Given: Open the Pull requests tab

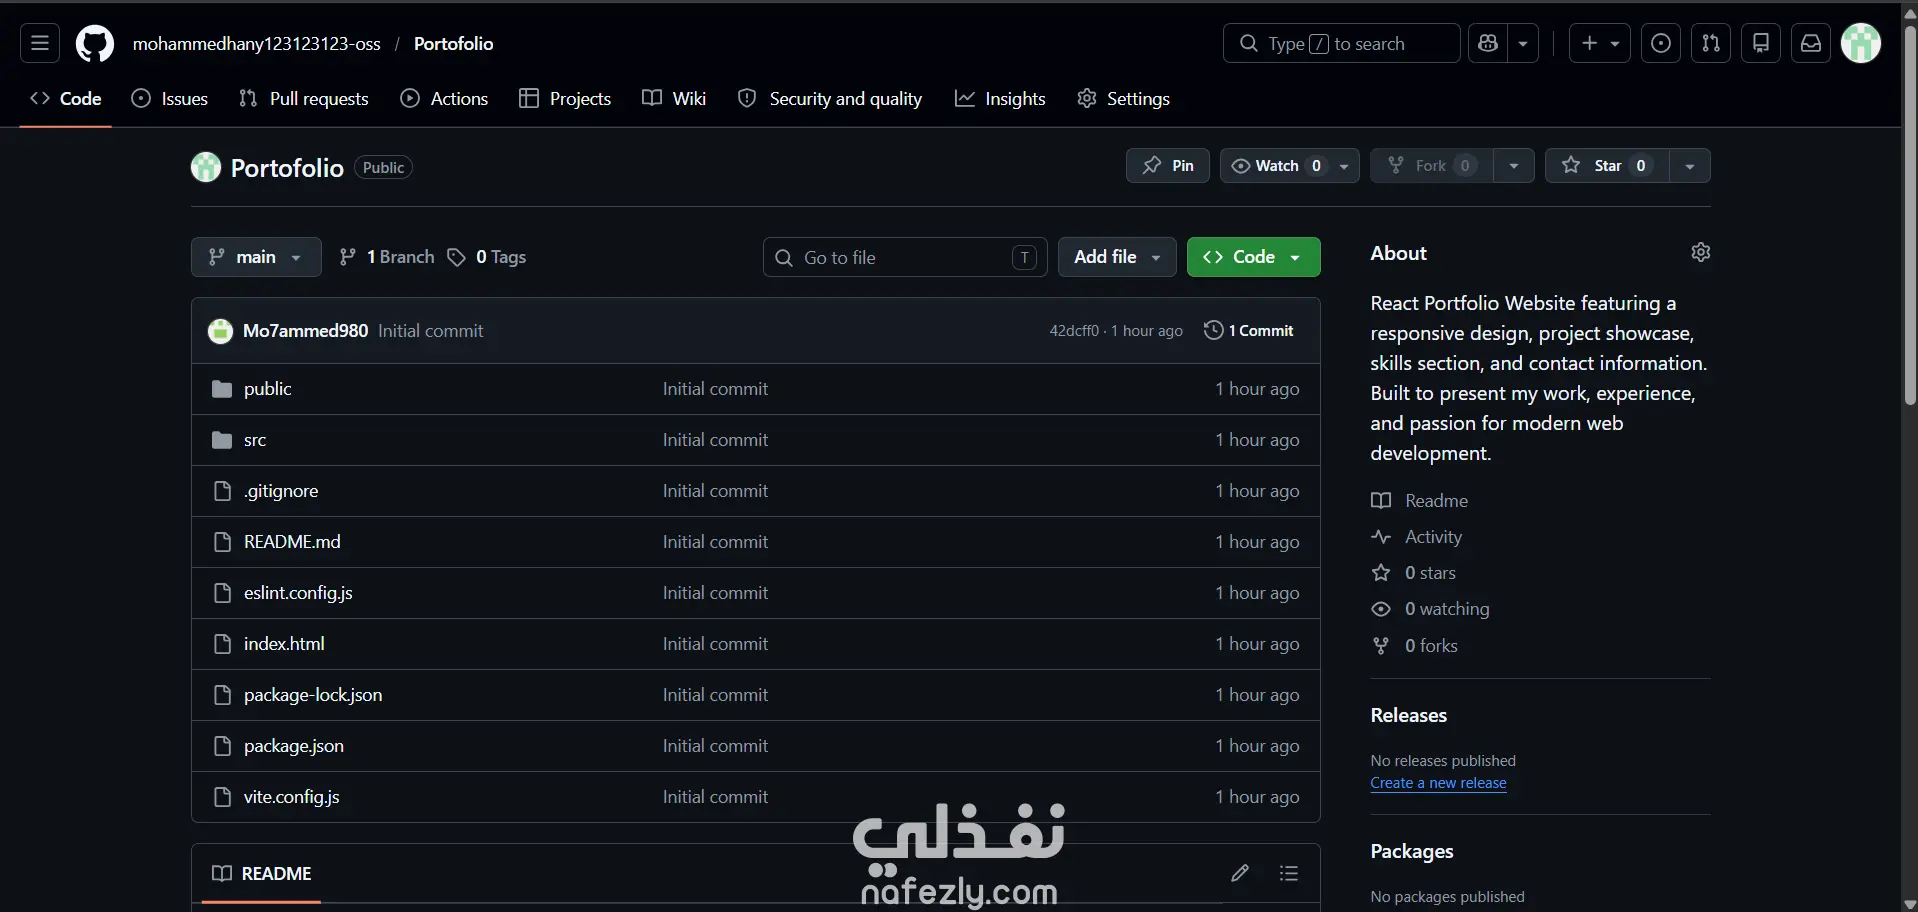Looking at the screenshot, I should click(304, 99).
